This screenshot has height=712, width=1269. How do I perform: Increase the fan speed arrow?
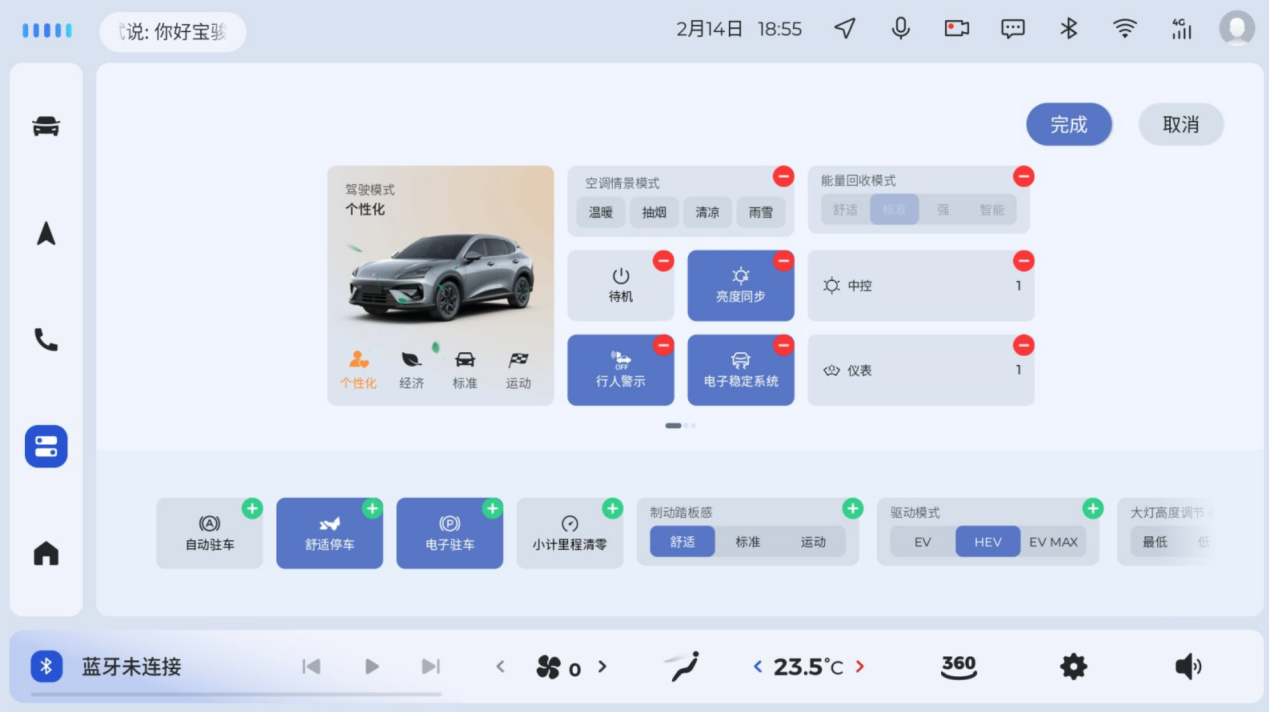pos(602,667)
